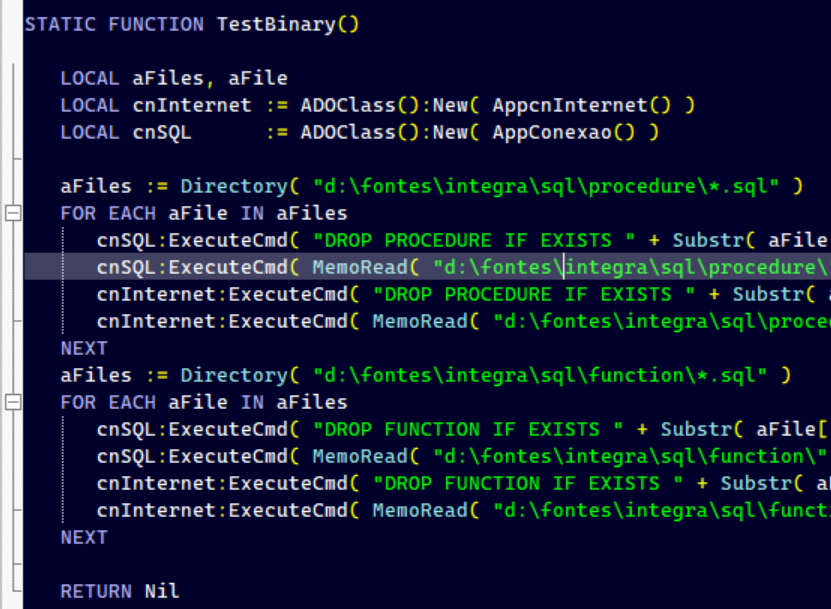The height and width of the screenshot is (609, 831).
Task: Click the "LOCAL aFiles, aFile" declaration line
Action: [x=174, y=78]
